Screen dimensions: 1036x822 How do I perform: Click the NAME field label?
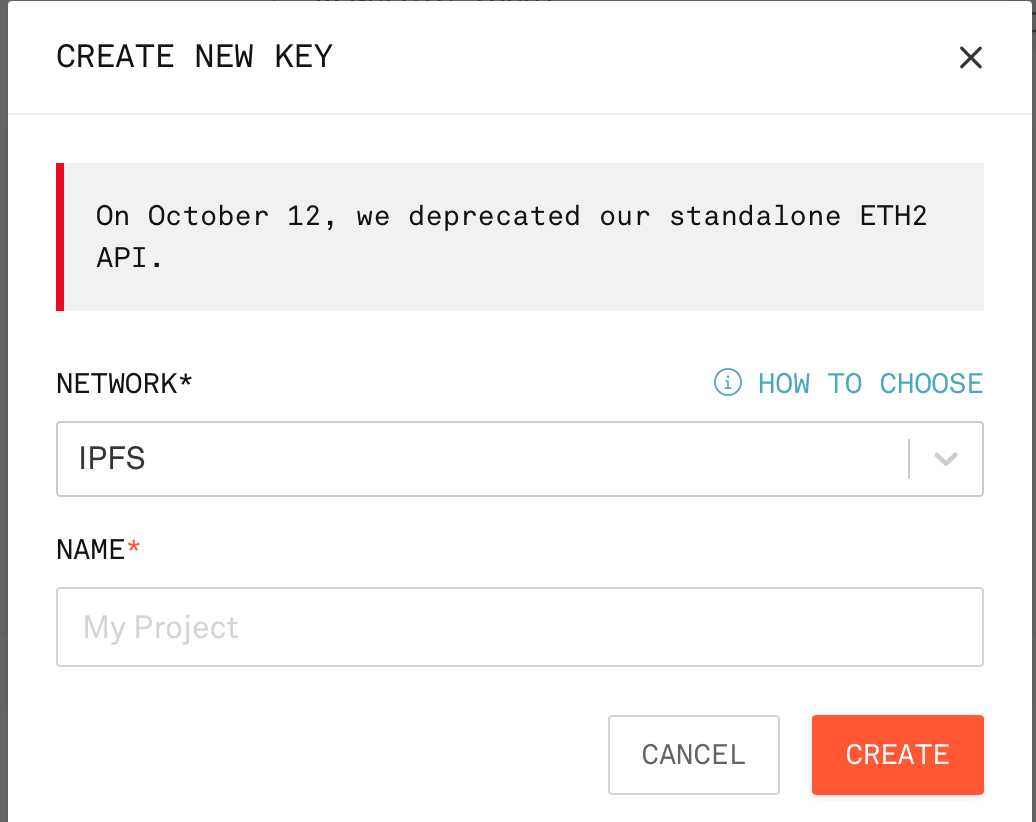(x=91, y=550)
